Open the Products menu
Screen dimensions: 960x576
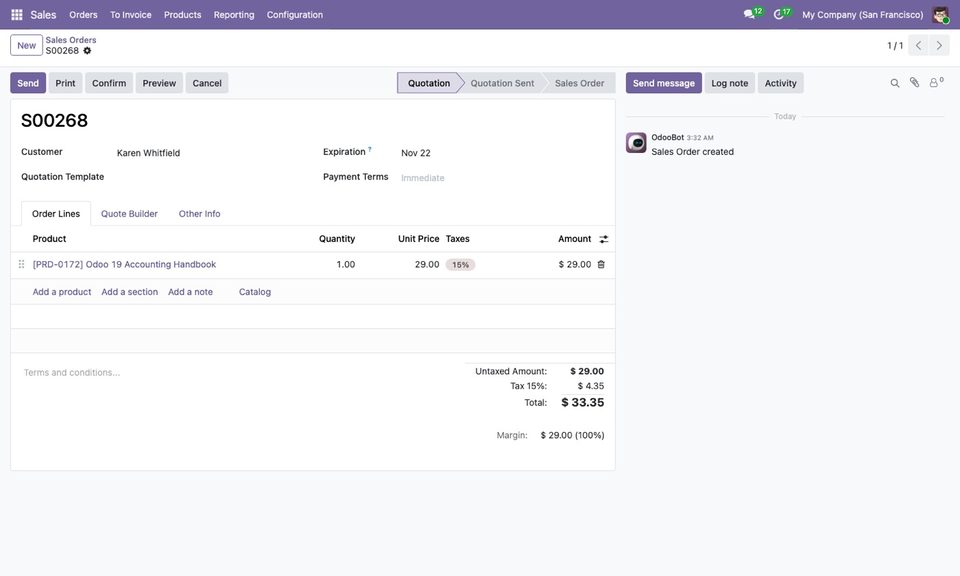pos(182,15)
